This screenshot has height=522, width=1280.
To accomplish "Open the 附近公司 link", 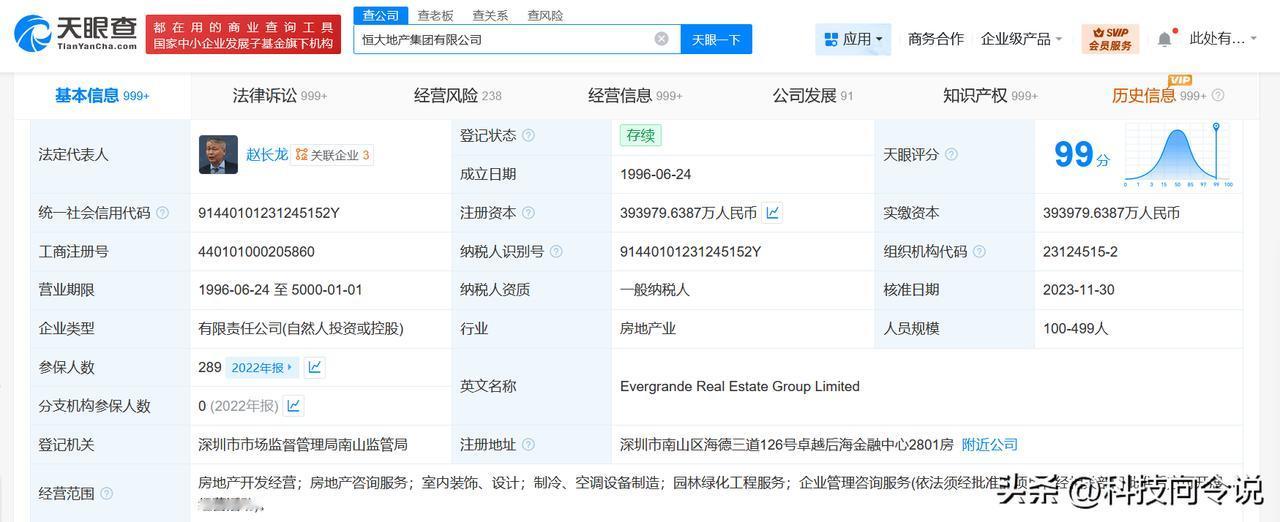I will tap(989, 445).
